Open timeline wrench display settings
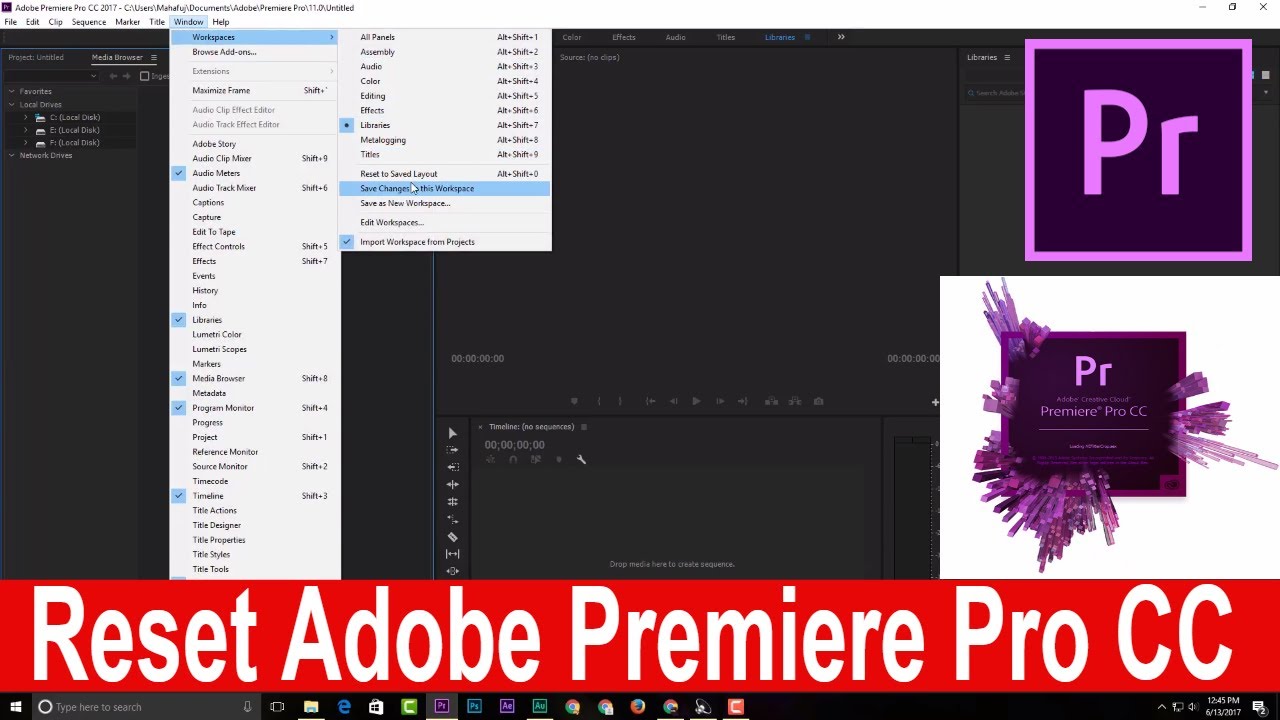 pyautogui.click(x=581, y=460)
